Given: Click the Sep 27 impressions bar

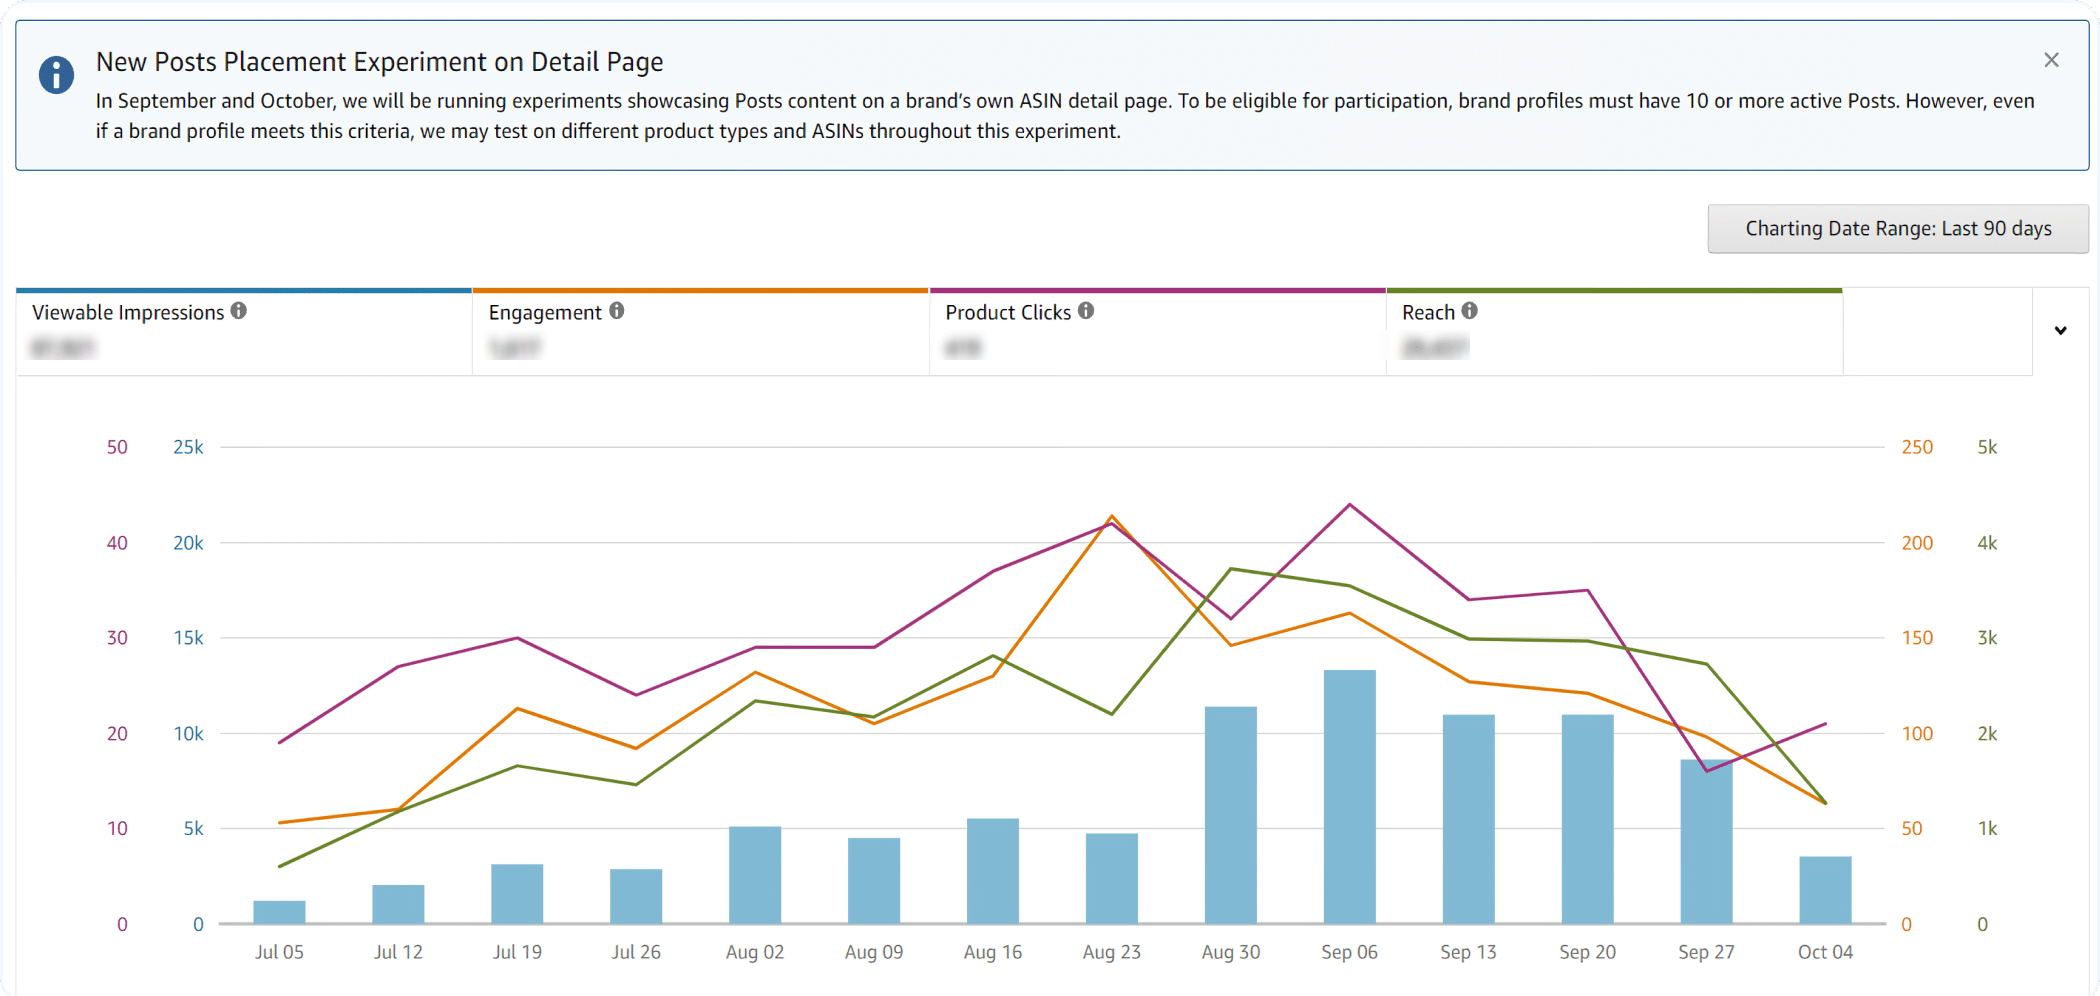Looking at the screenshot, I should coord(1706,842).
